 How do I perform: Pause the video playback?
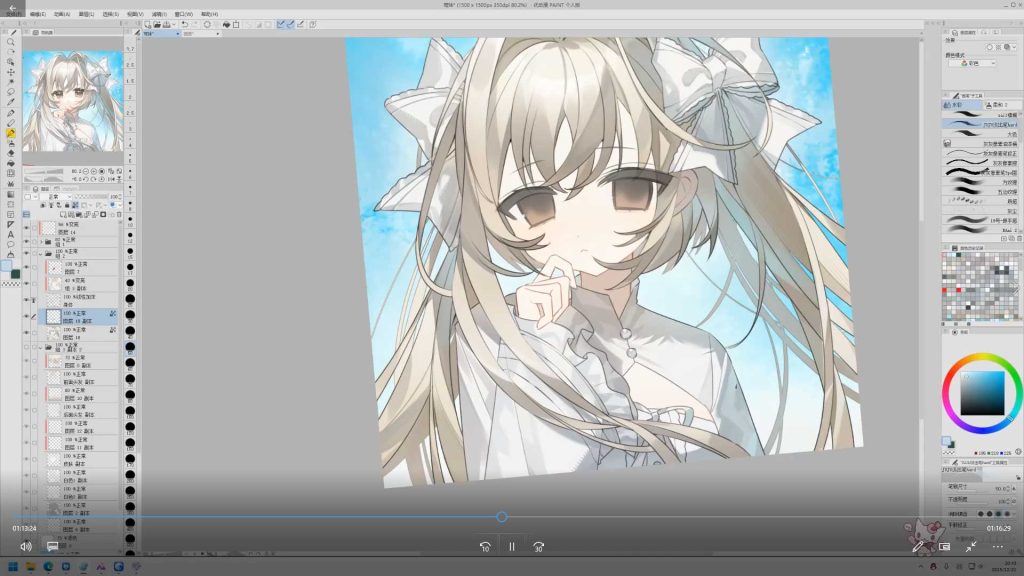click(x=511, y=547)
